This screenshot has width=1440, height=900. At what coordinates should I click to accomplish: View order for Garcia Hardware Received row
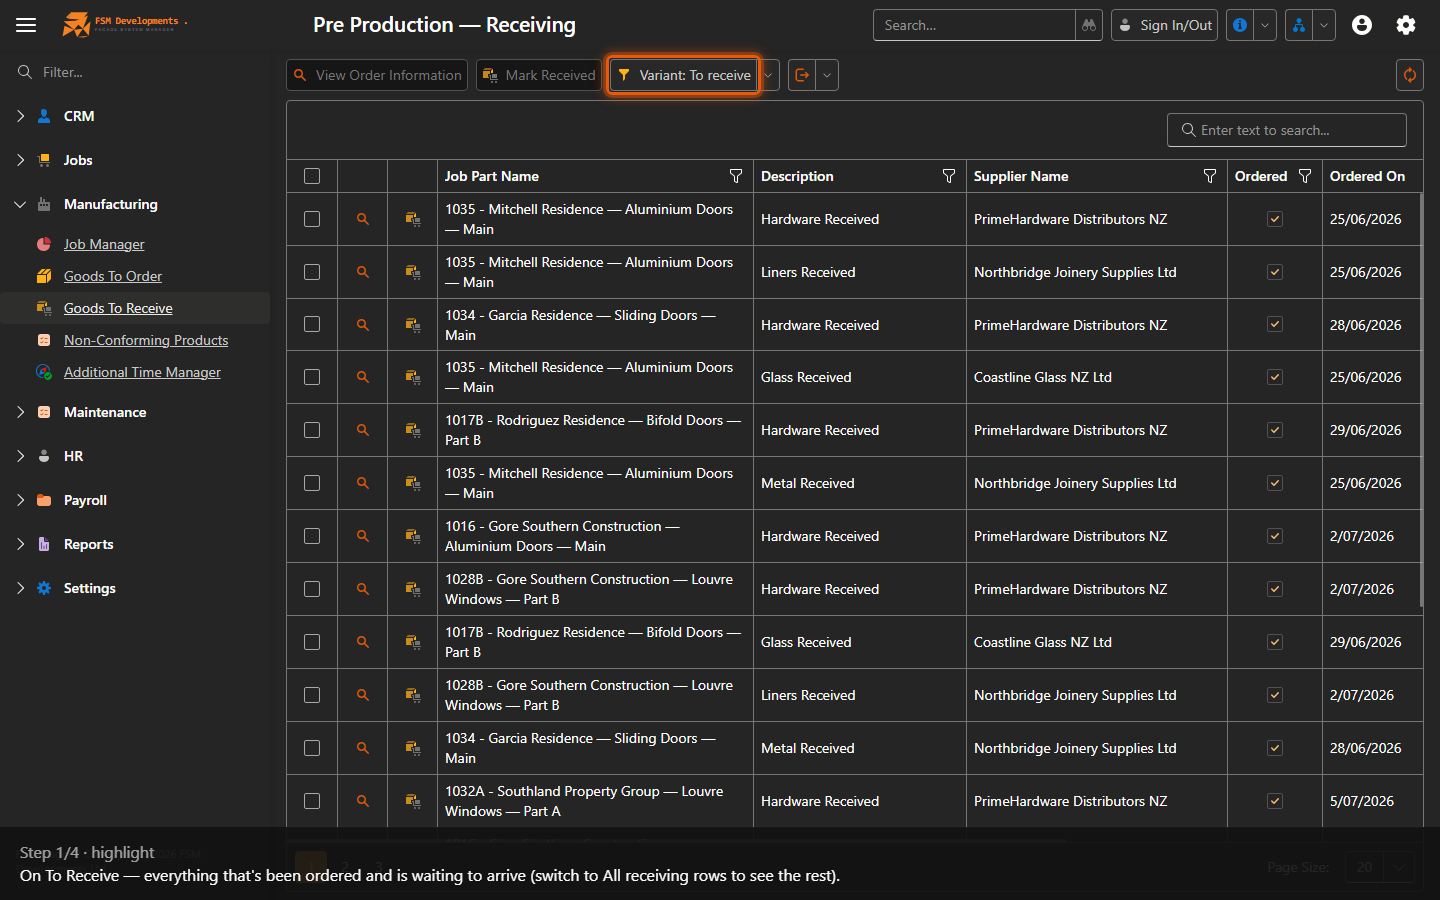tap(363, 325)
